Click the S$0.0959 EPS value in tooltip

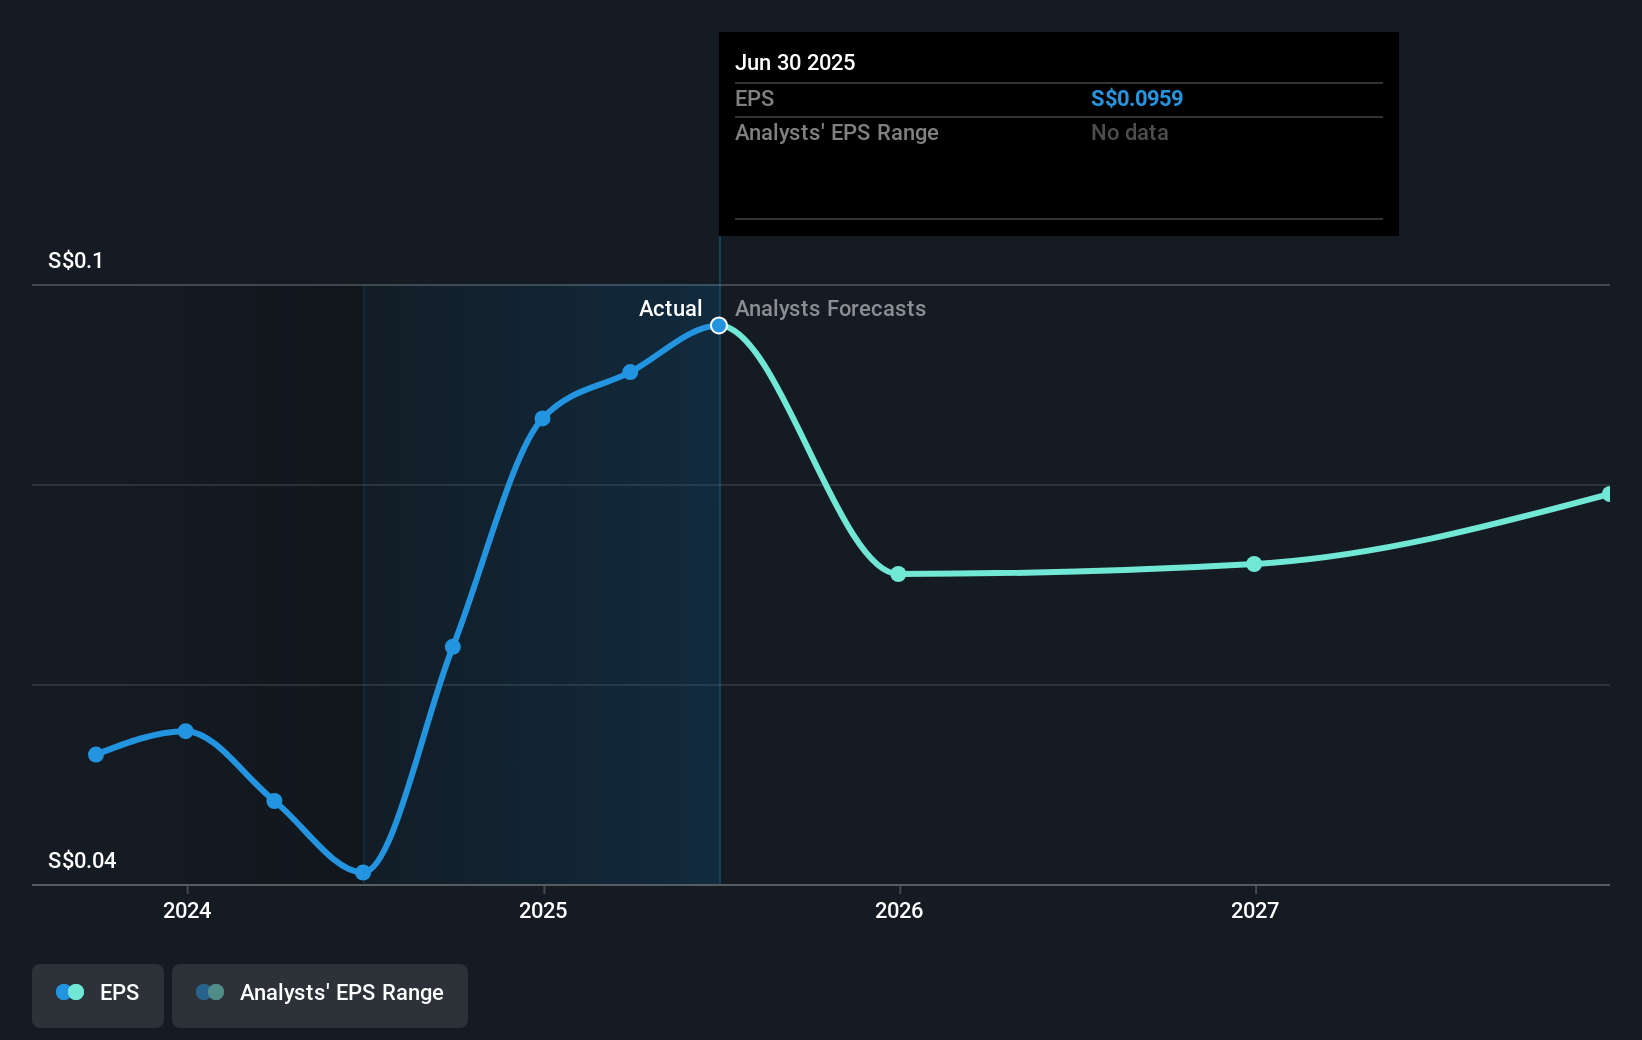[1136, 99]
